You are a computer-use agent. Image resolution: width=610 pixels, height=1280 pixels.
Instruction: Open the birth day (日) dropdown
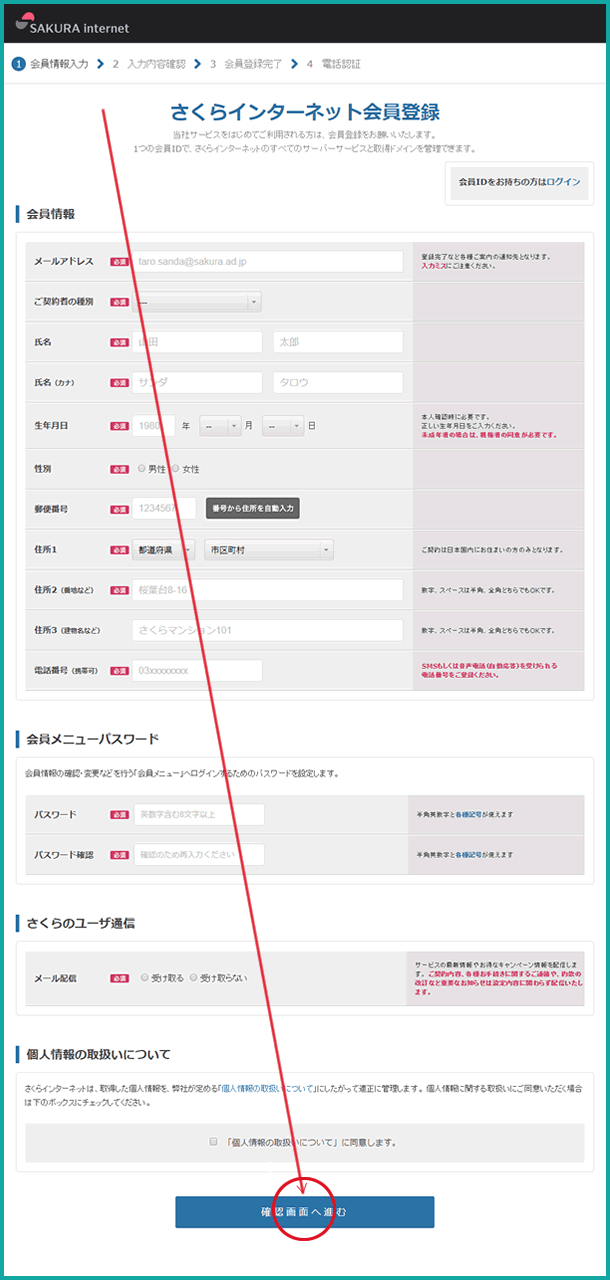283,425
